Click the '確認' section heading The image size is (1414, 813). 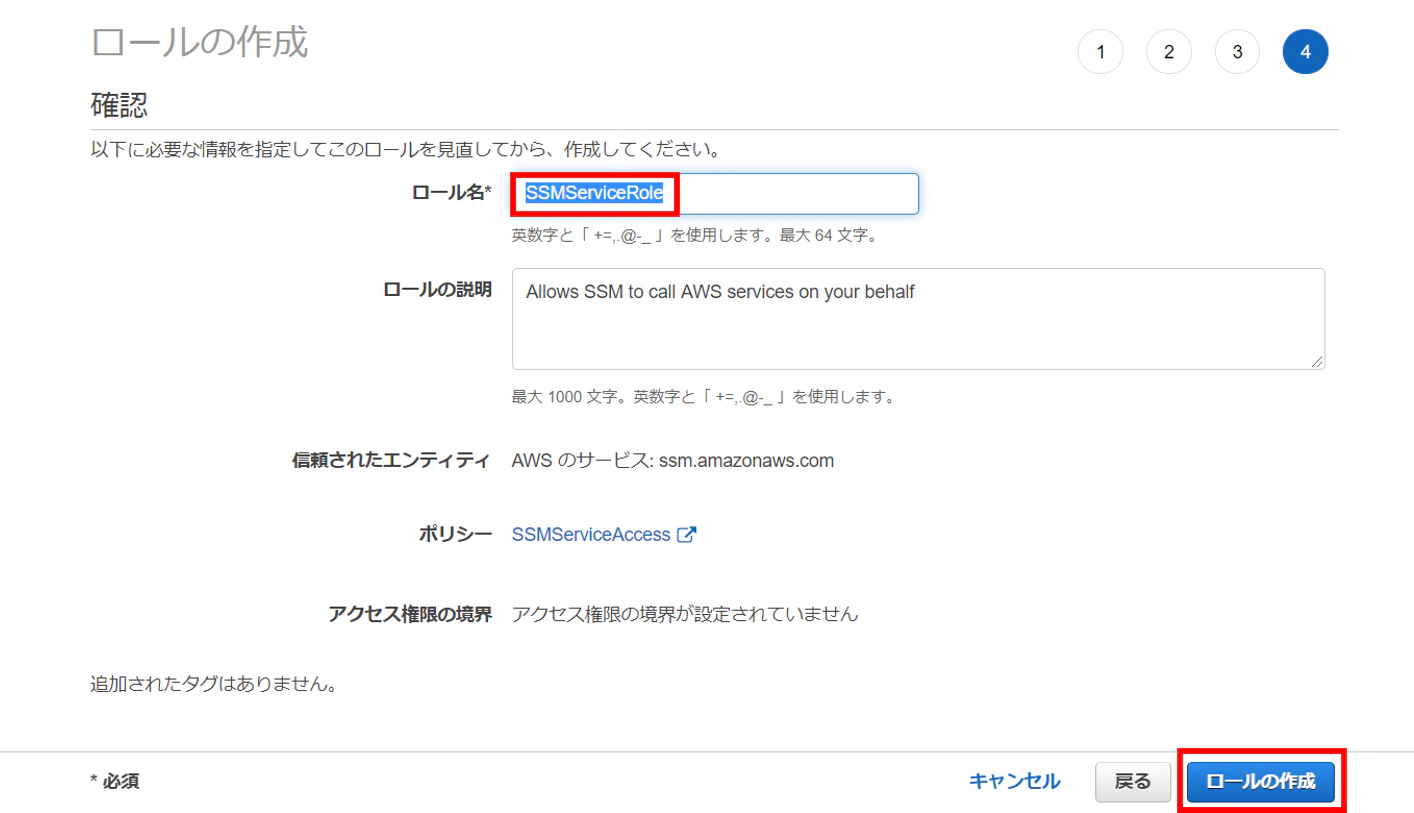[x=119, y=104]
